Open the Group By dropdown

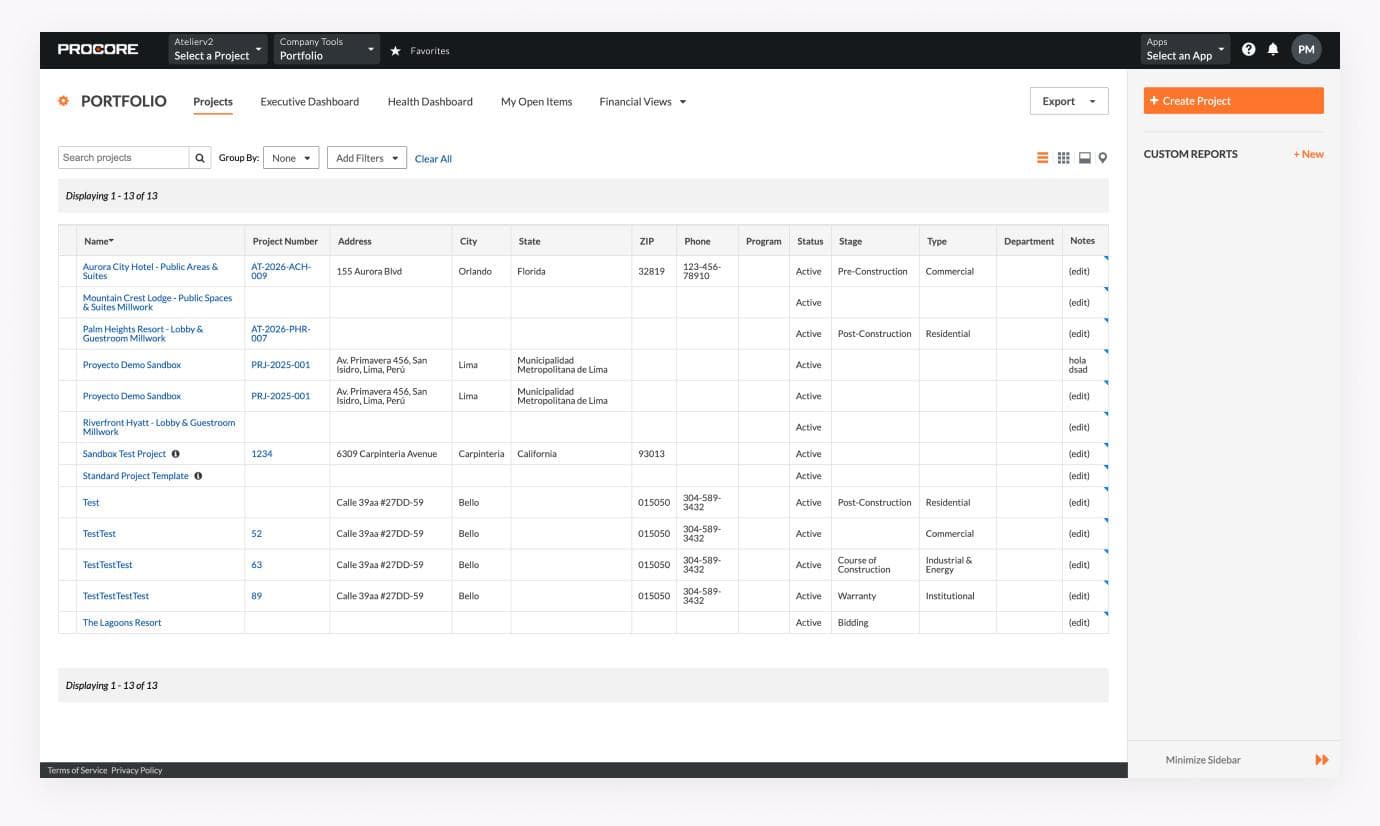coord(290,157)
